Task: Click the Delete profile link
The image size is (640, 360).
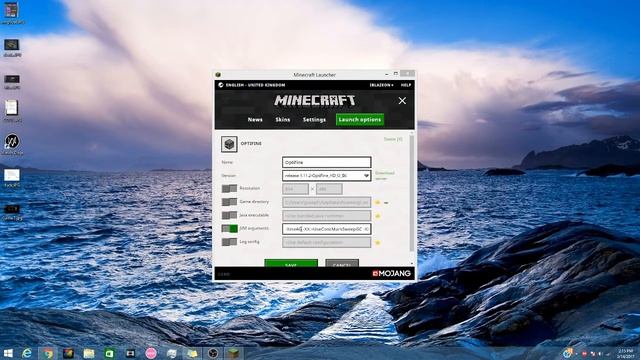Action: coord(393,139)
